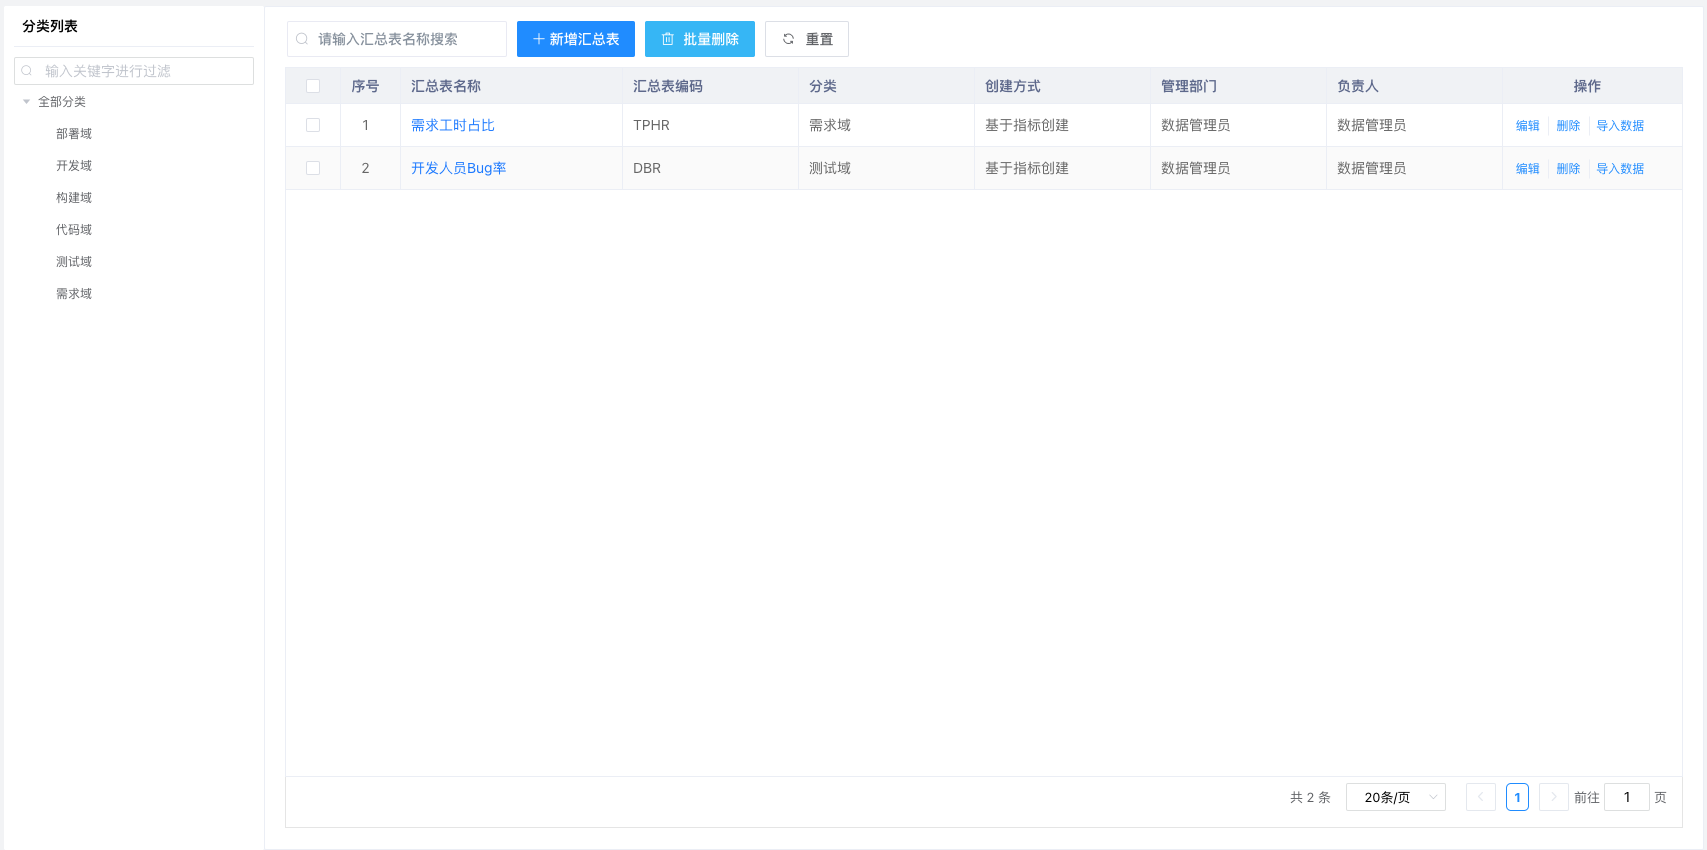Viewport: 1707px width, 850px height.
Task: Select 测试域 in the category tree
Action: [74, 262]
